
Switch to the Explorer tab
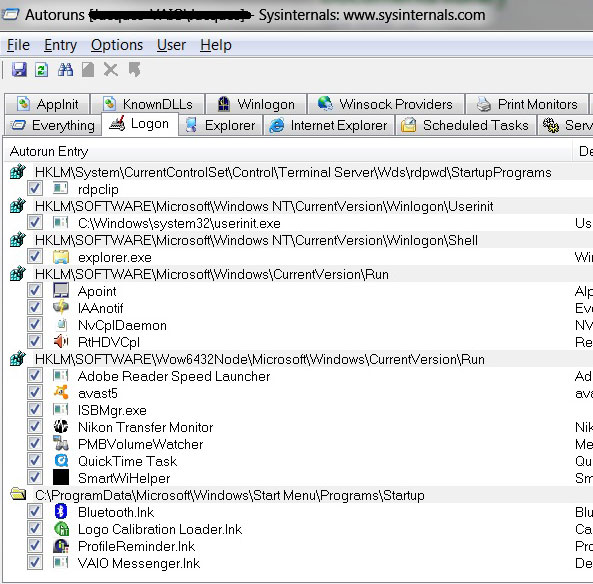coord(220,125)
